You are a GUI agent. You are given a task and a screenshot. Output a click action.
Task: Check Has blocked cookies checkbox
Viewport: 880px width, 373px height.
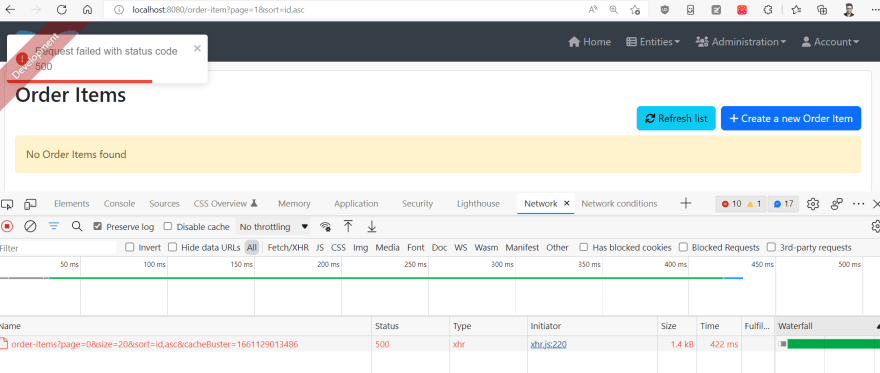[584, 247]
